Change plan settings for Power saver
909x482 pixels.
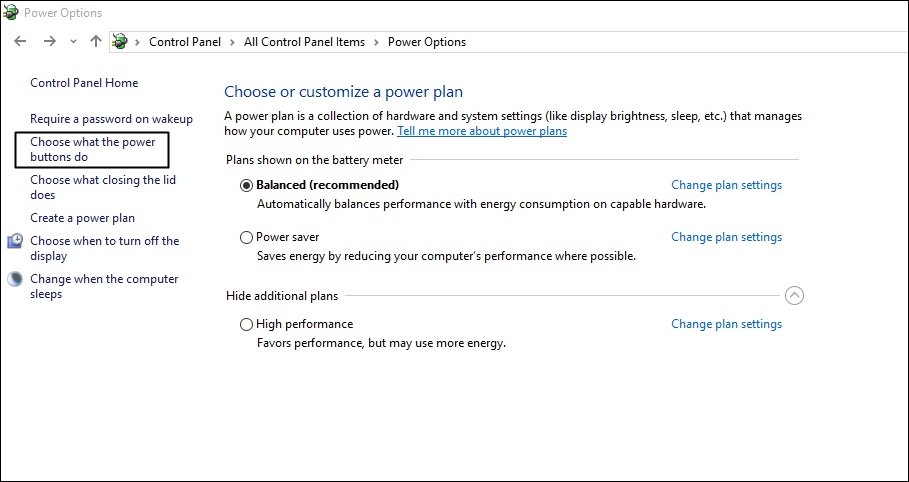pyautogui.click(x=726, y=237)
